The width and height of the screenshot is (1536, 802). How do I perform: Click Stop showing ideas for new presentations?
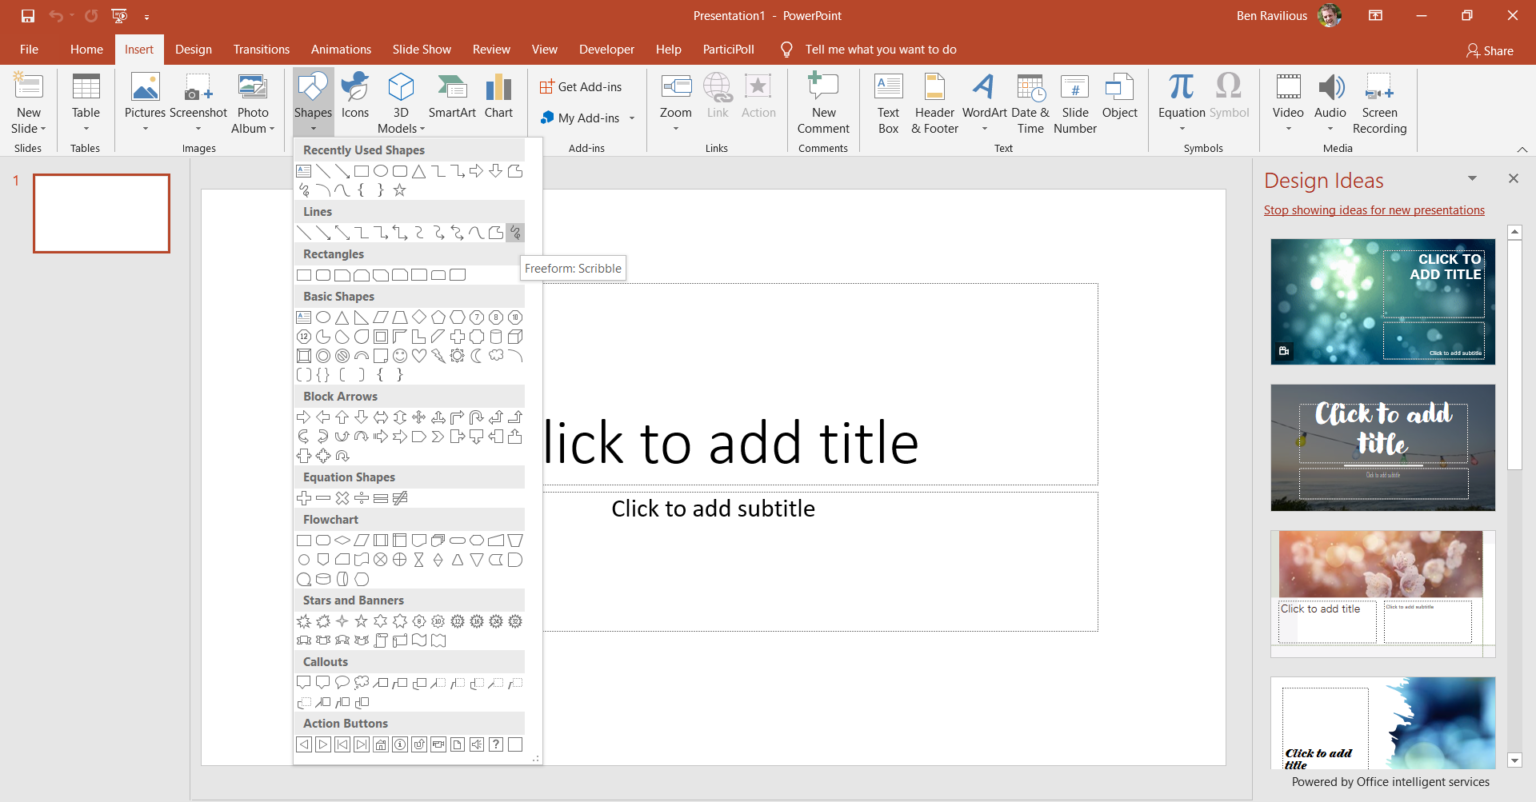pyautogui.click(x=1374, y=210)
